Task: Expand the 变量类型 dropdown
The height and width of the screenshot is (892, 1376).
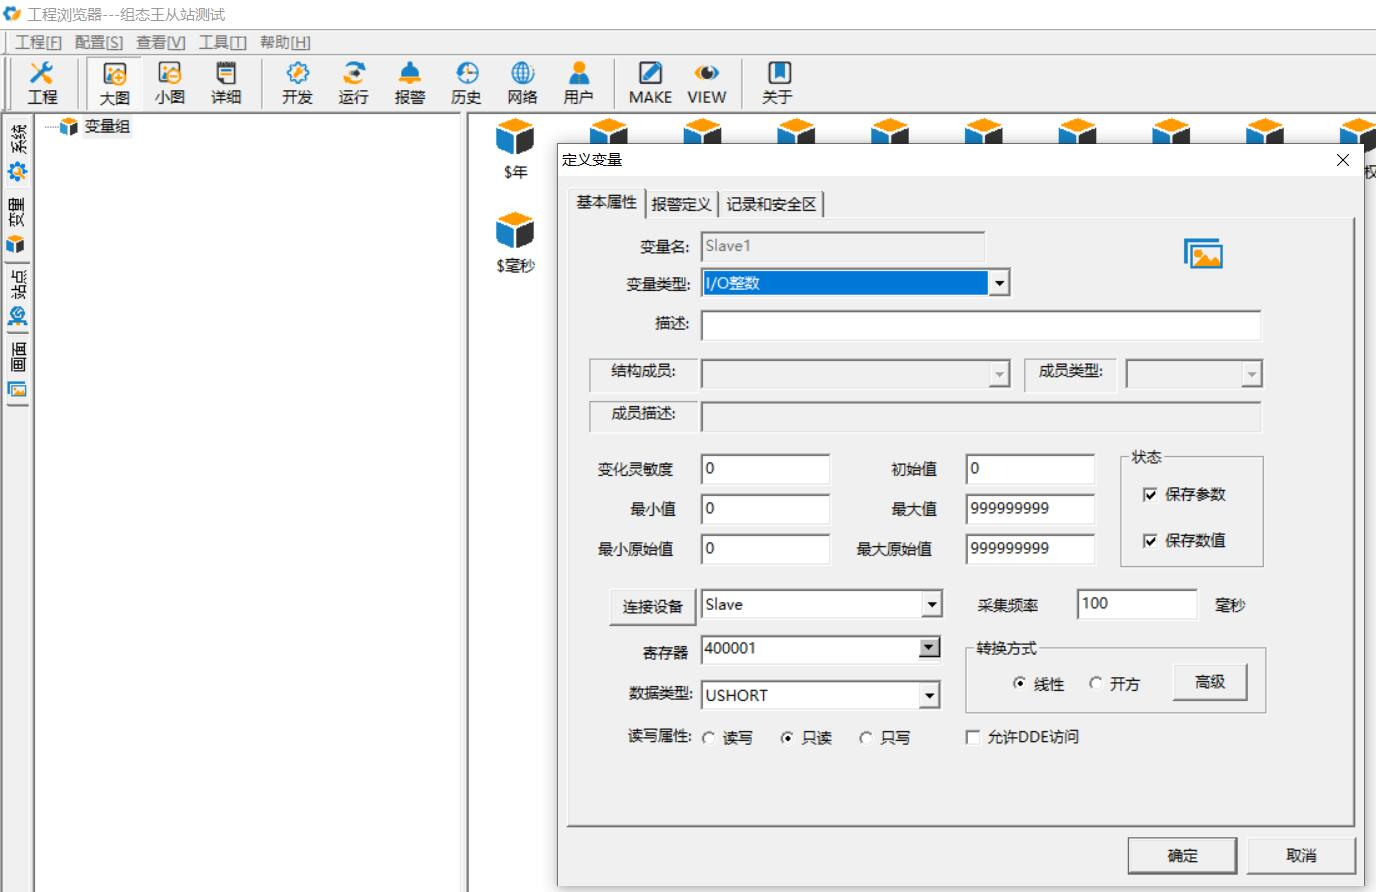Action: 998,283
